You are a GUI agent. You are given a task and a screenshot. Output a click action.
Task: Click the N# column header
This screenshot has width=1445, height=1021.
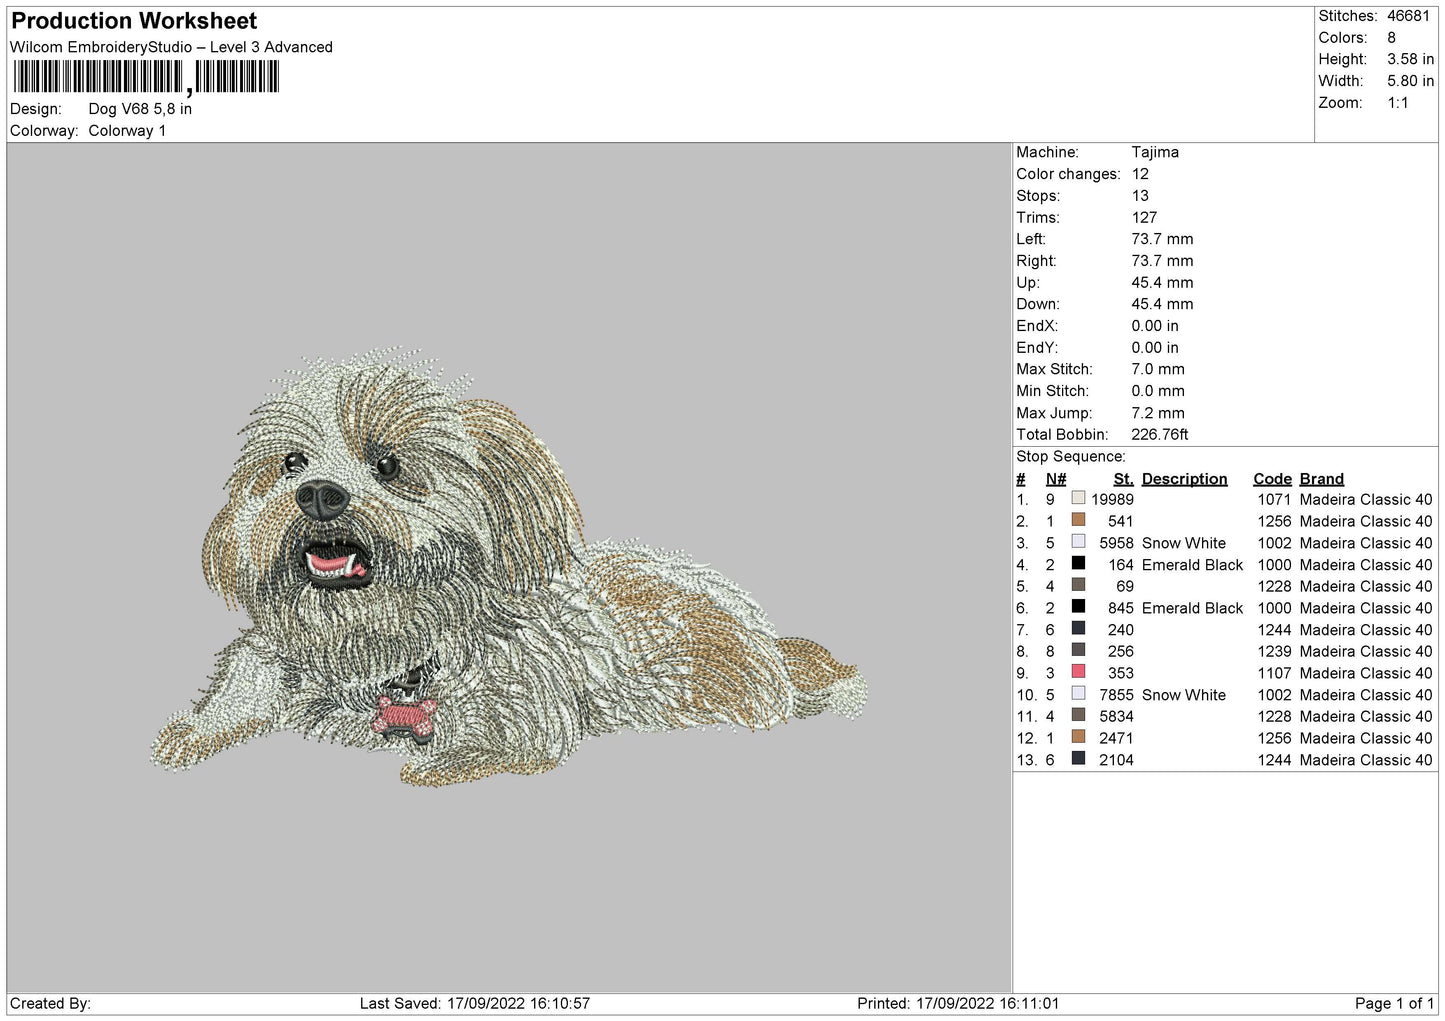coord(1056,479)
